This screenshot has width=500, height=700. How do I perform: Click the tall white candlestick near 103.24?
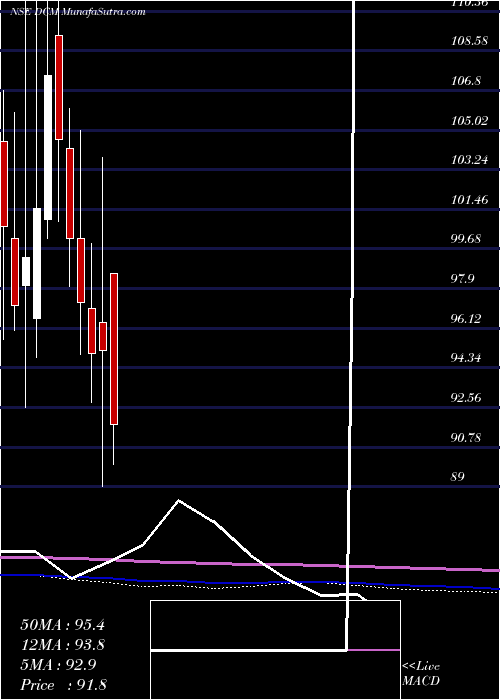click(x=48, y=147)
